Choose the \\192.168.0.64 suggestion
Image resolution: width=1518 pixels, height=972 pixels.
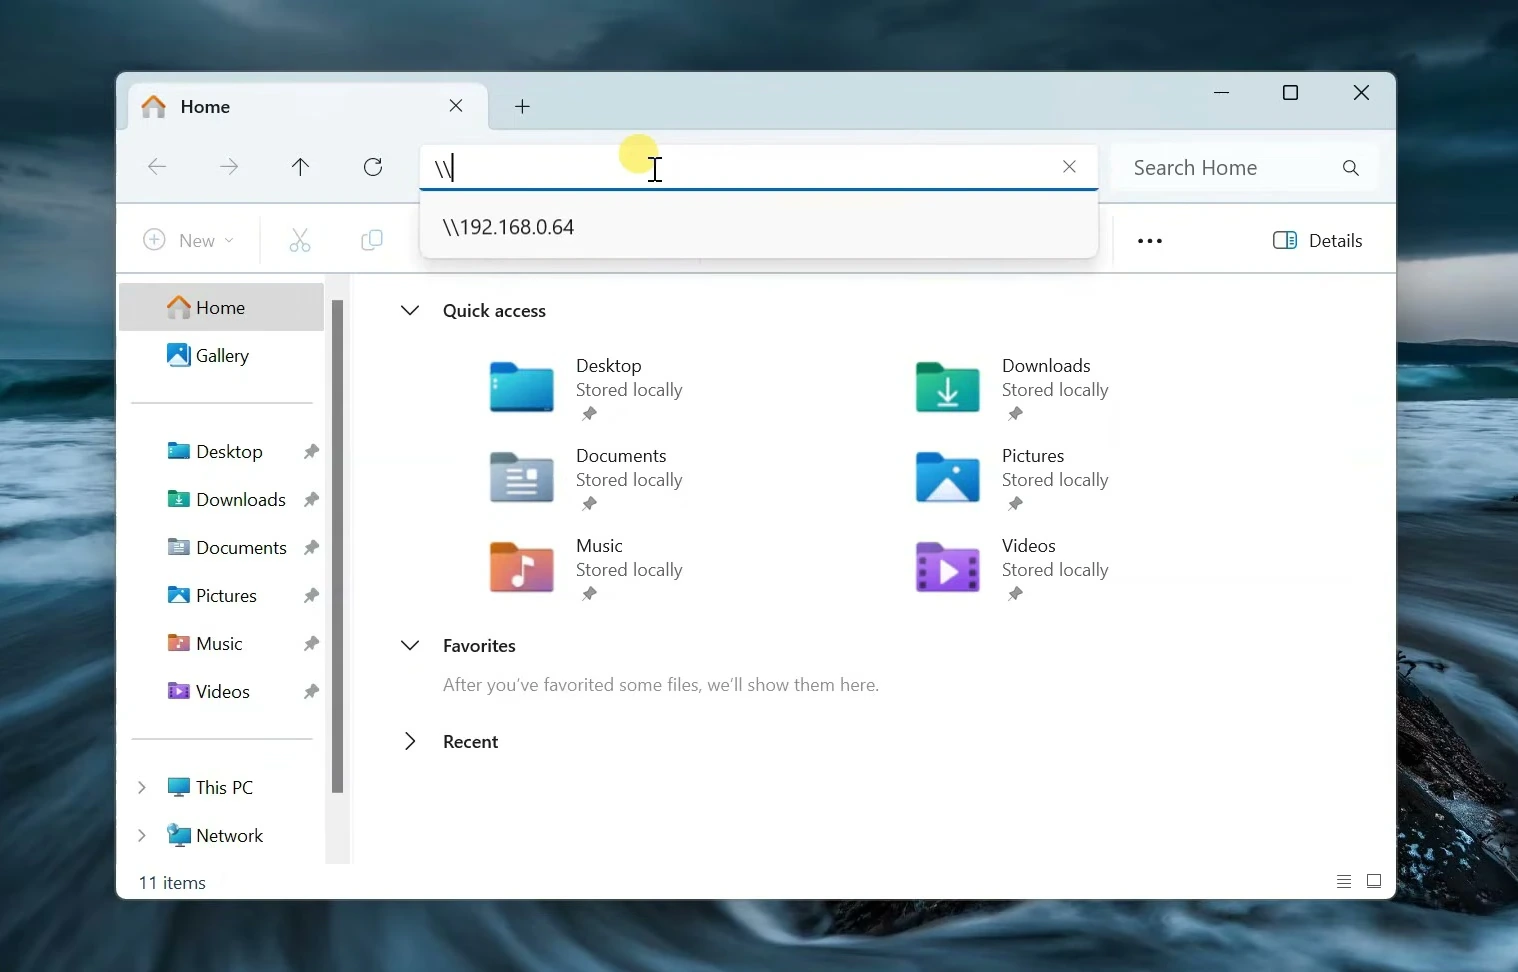point(759,227)
